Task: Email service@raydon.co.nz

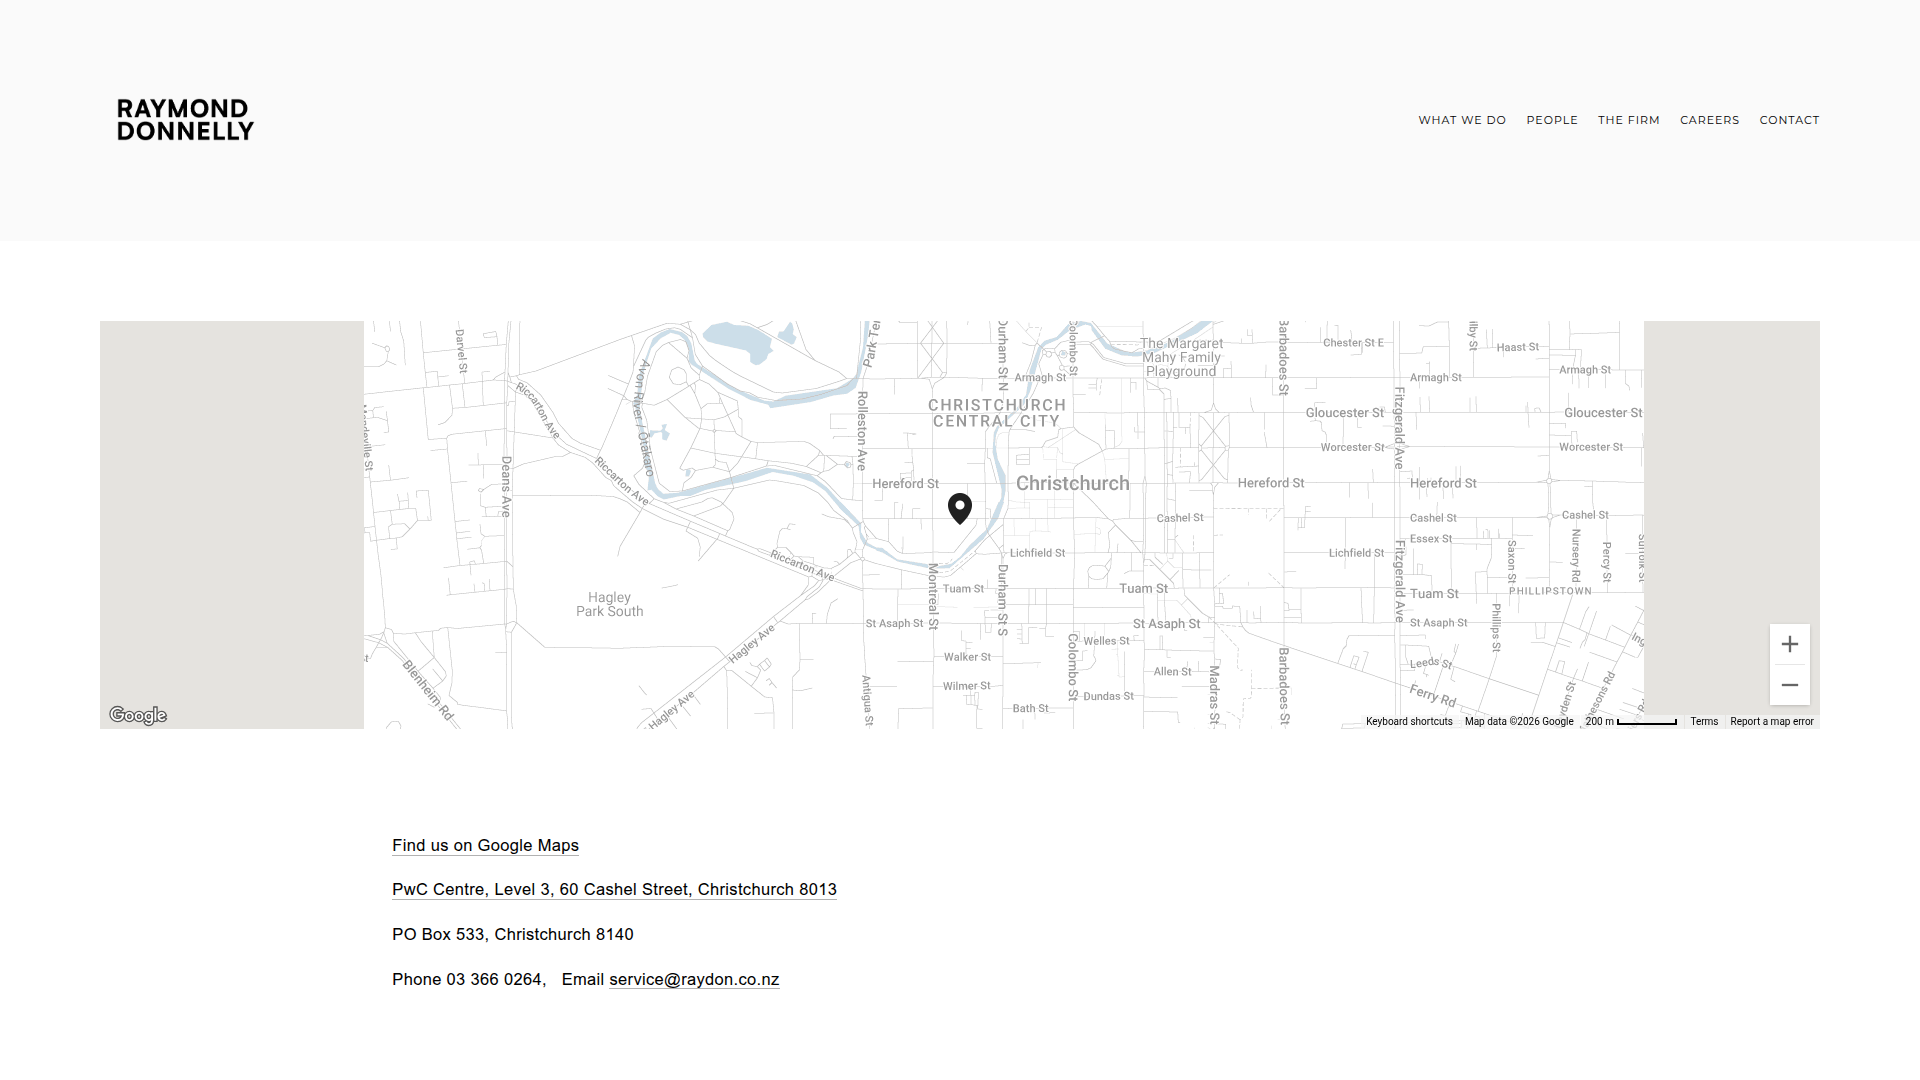Action: [x=694, y=979]
